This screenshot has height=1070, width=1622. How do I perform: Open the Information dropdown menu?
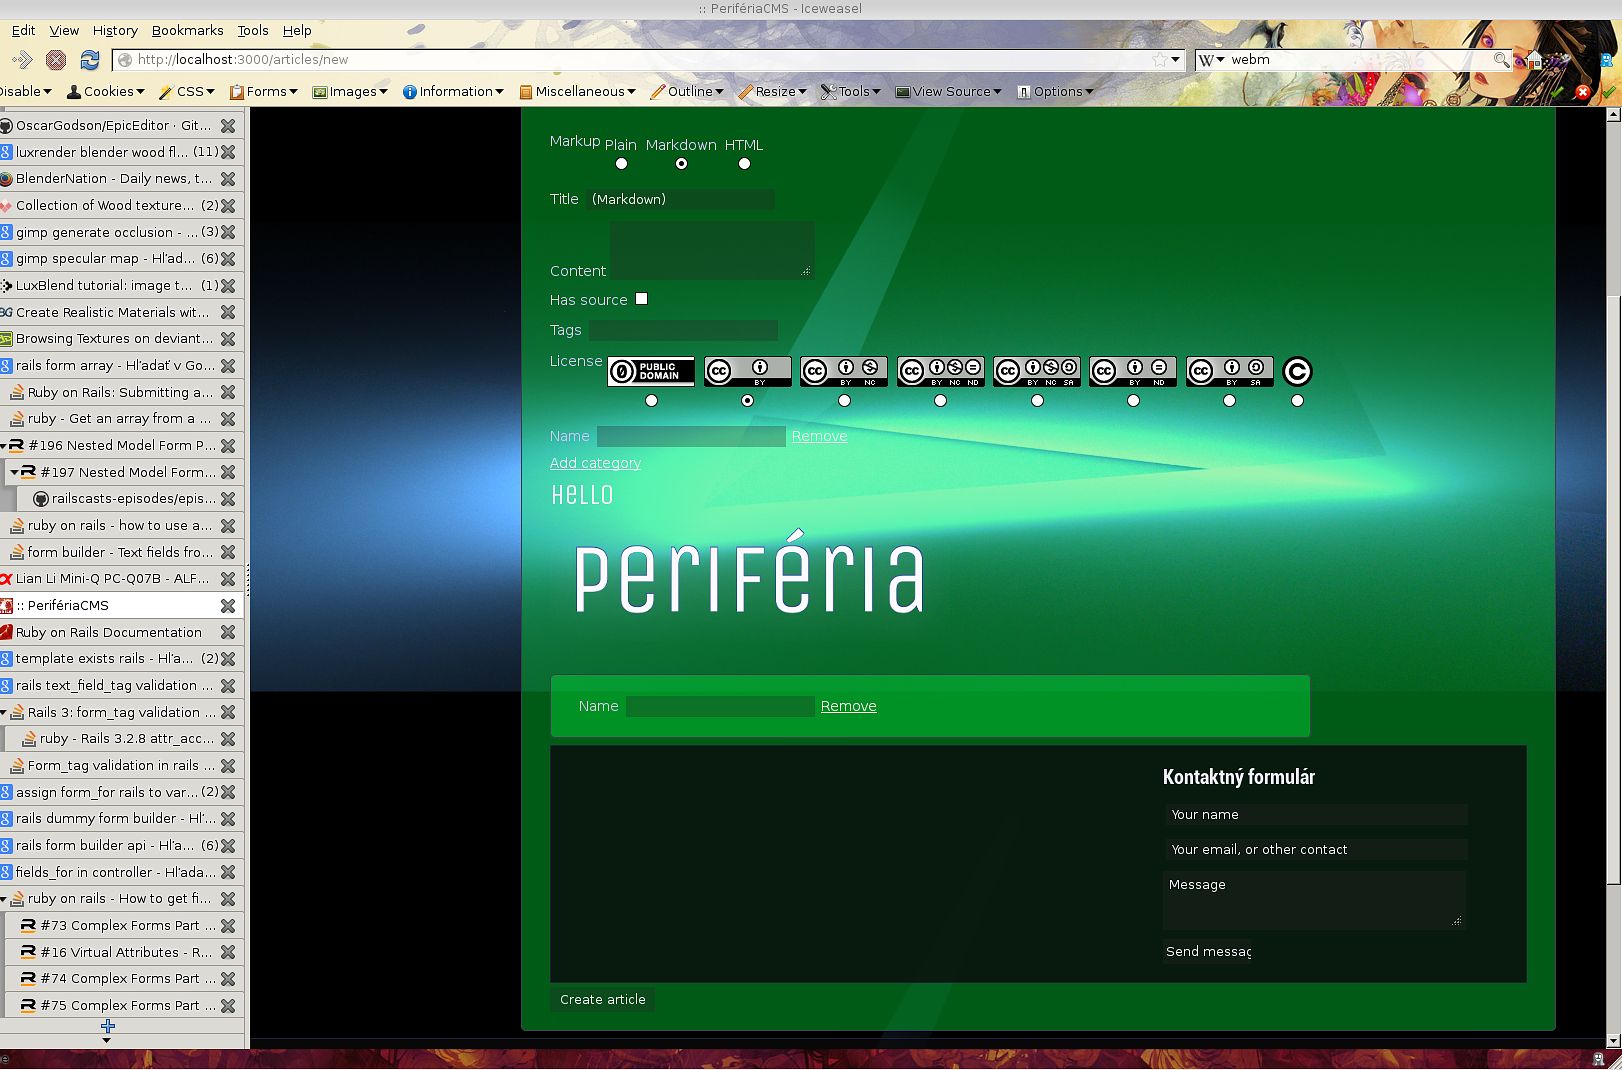click(453, 92)
